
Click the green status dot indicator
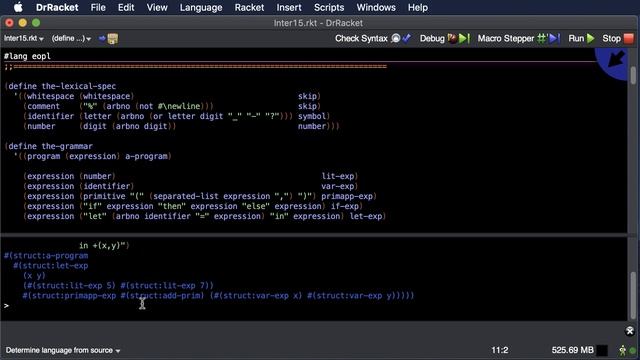click(633, 351)
